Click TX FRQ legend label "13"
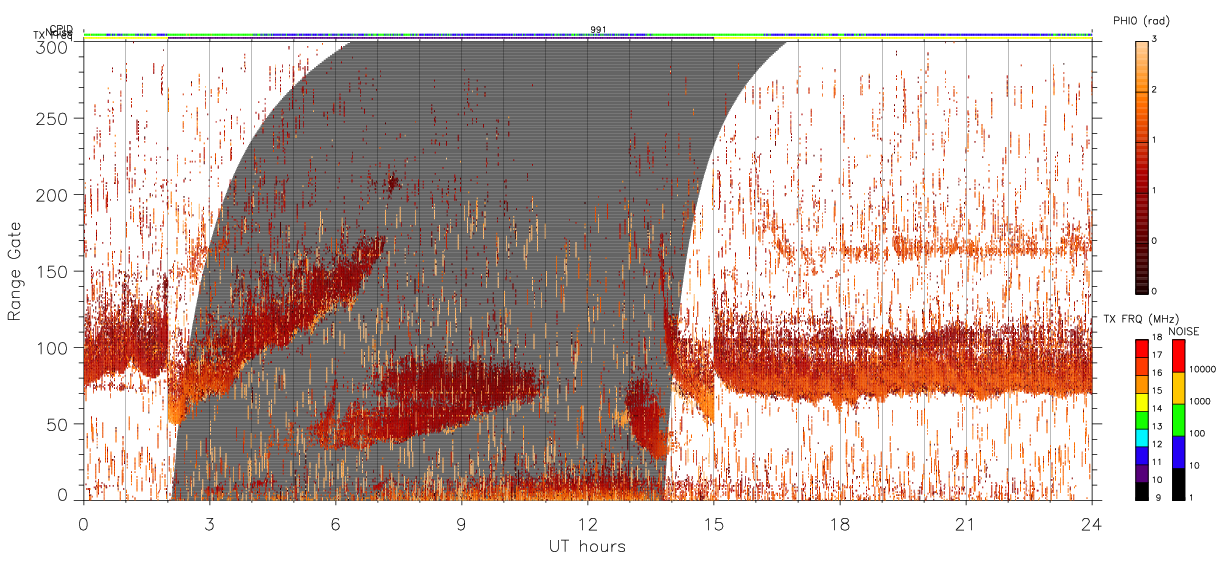The width and height of the screenshot is (1228, 567). [x=1157, y=426]
